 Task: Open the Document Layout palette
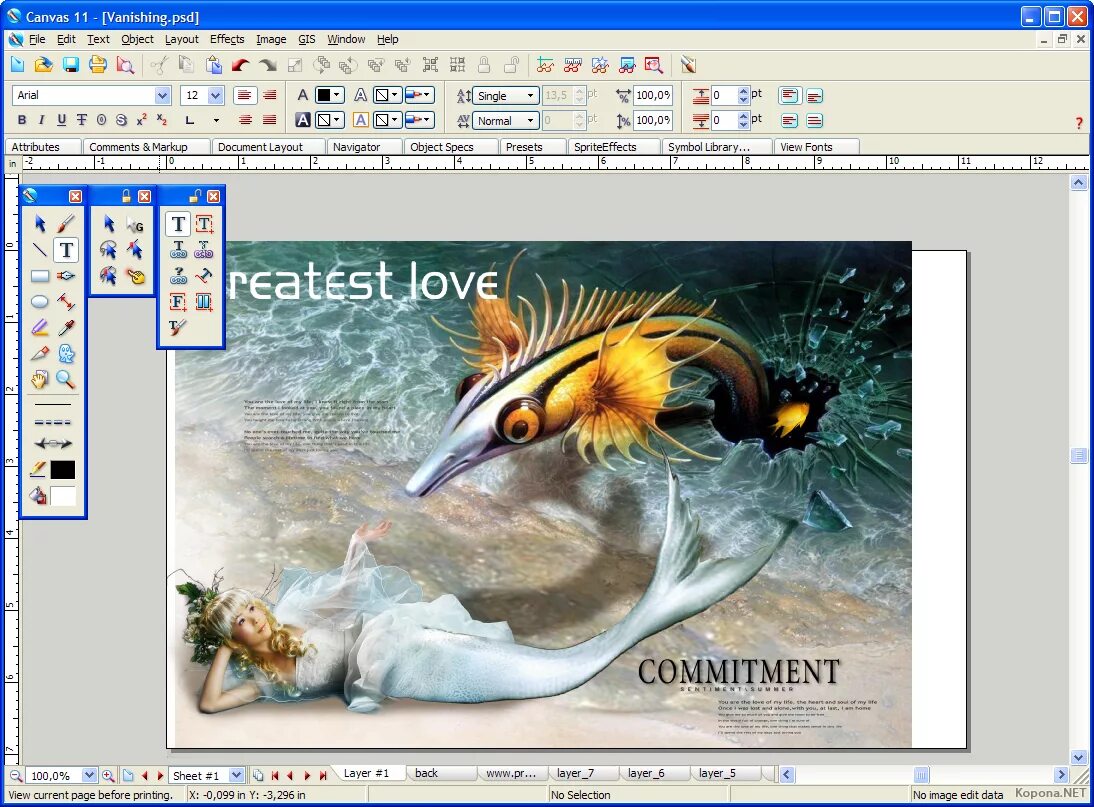pyautogui.click(x=267, y=146)
